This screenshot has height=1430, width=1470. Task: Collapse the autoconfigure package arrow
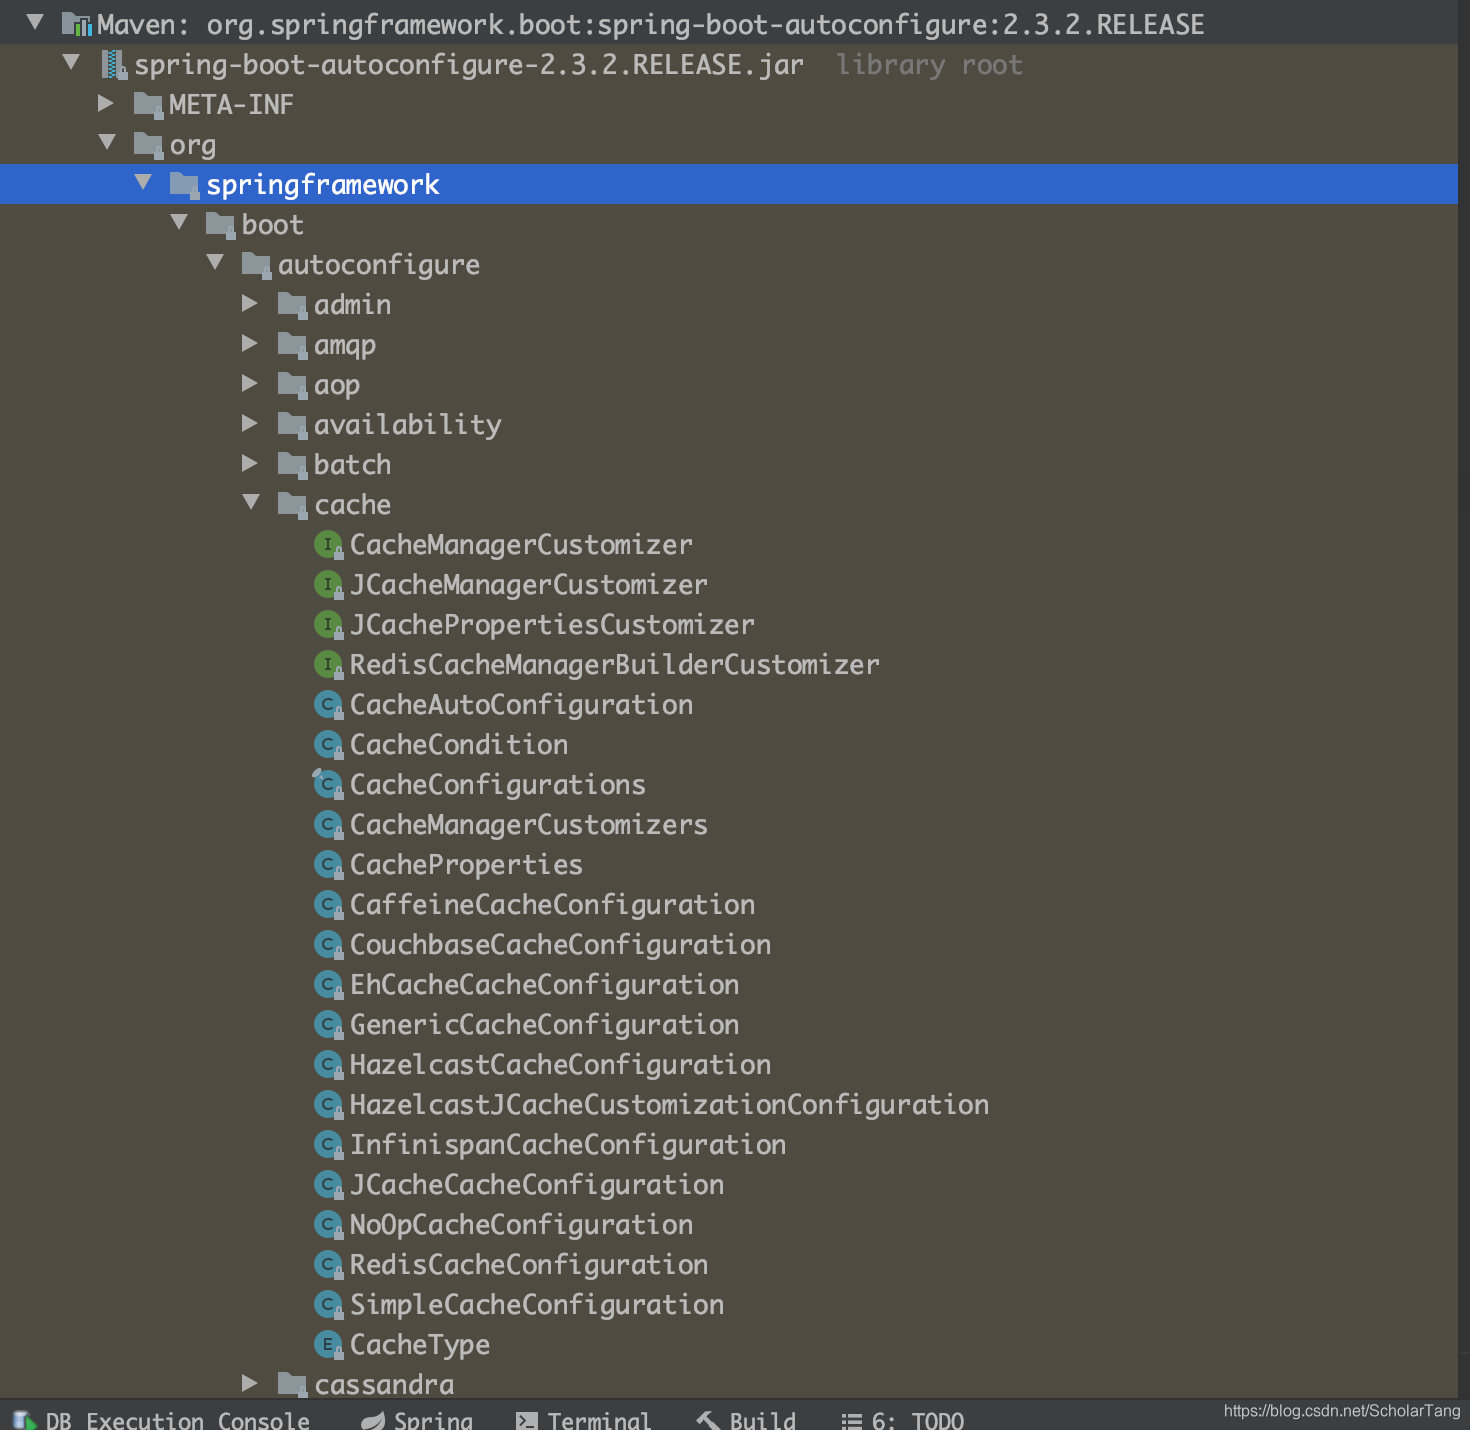pos(215,262)
